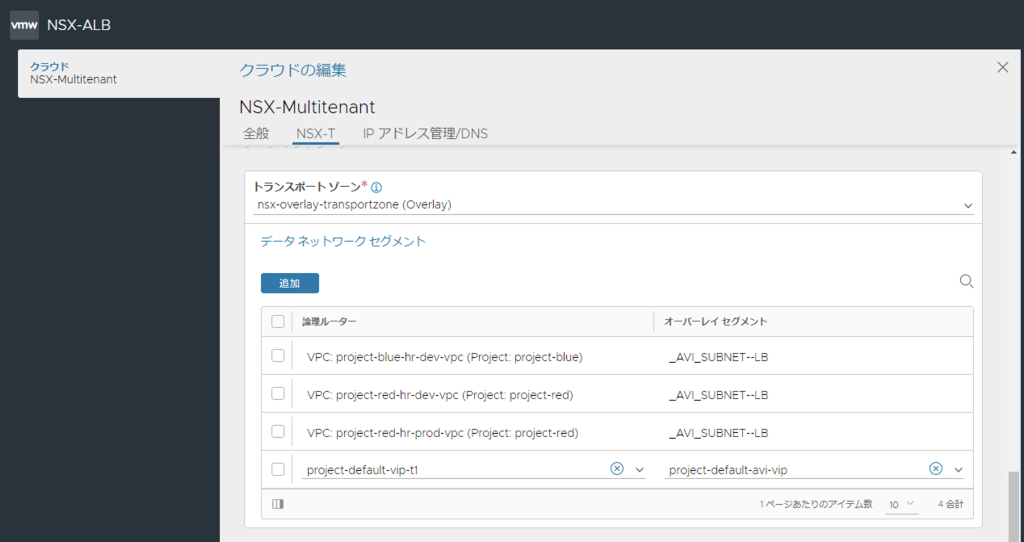This screenshot has width=1024, height=542.
Task: Toggle the select-all header checkbox
Action: tap(278, 321)
